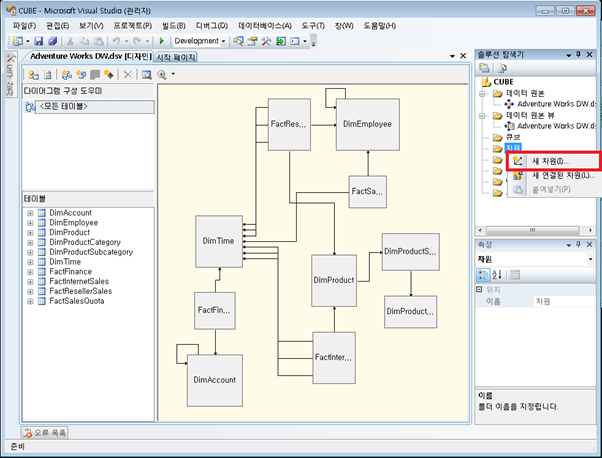Expand the FactSalesQuota table node

(x=30, y=301)
